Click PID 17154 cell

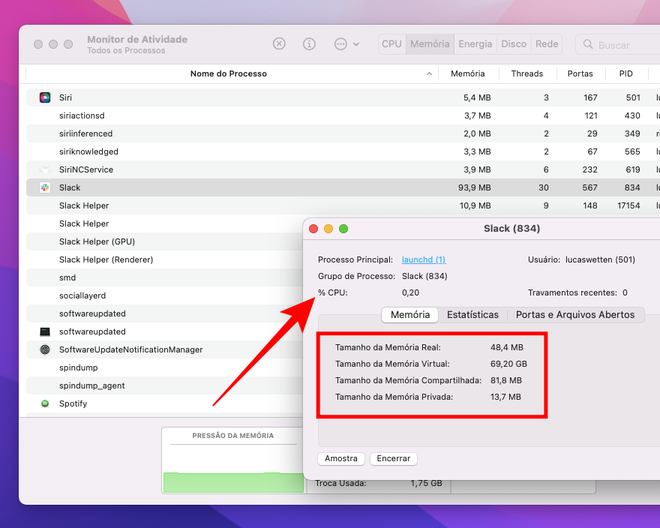[x=628, y=206]
